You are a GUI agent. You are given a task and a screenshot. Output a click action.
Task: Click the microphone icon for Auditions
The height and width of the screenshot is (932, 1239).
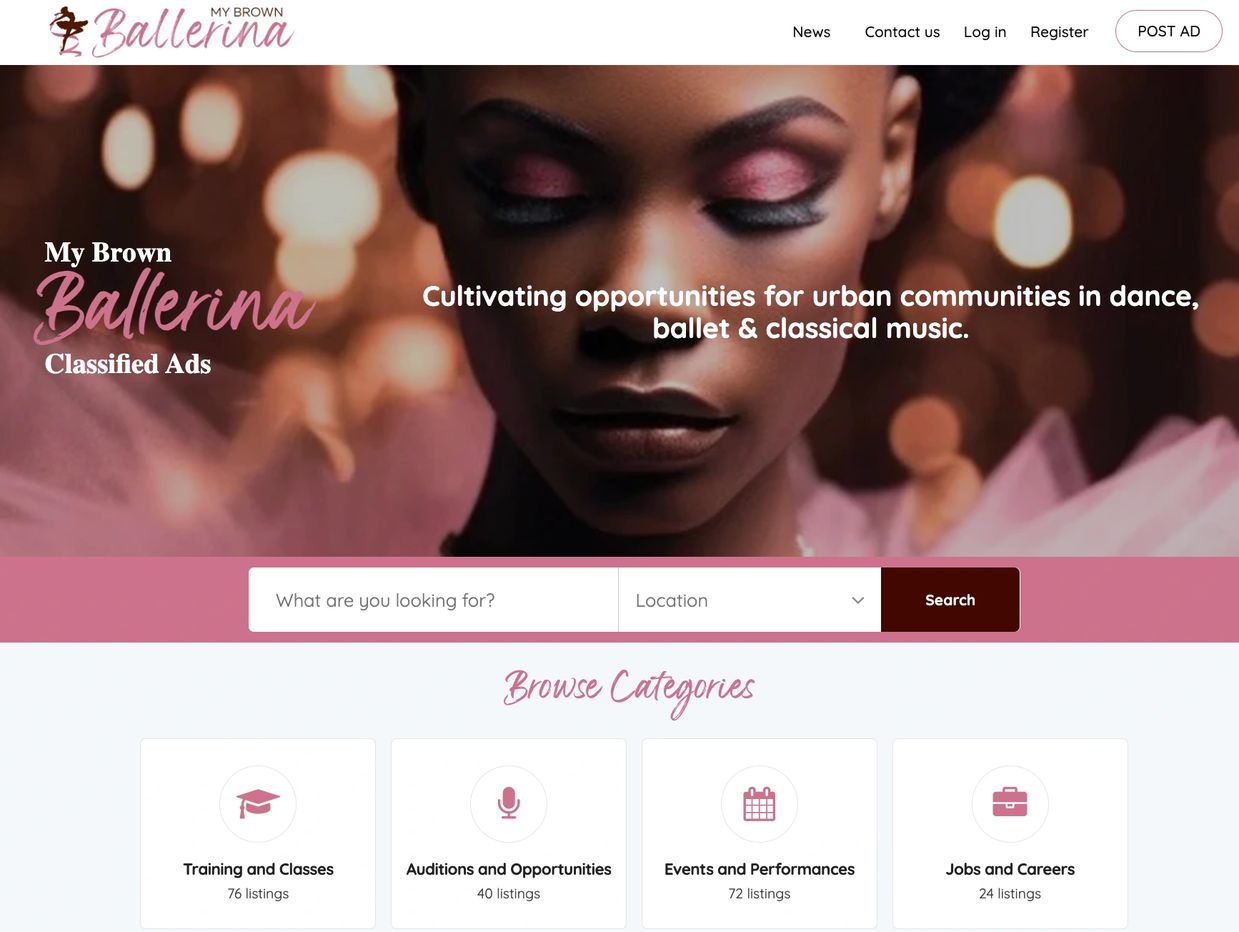pos(509,803)
